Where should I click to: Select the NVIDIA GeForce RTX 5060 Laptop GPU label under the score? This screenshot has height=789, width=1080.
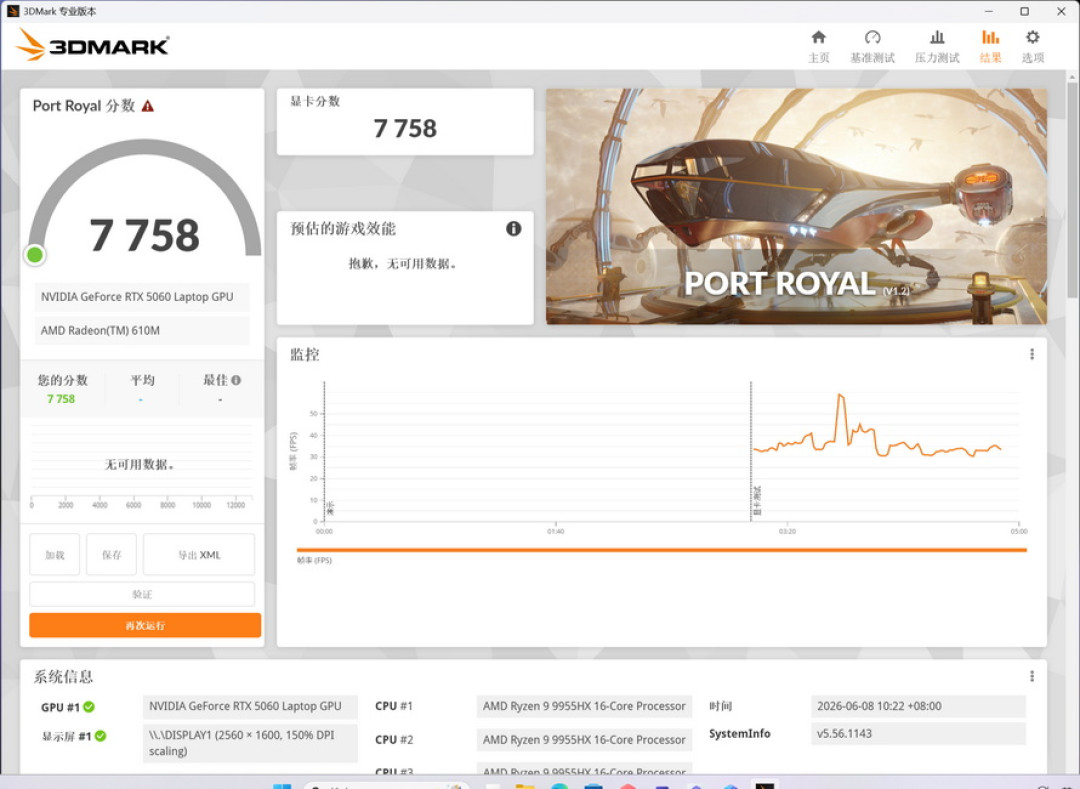pos(141,297)
